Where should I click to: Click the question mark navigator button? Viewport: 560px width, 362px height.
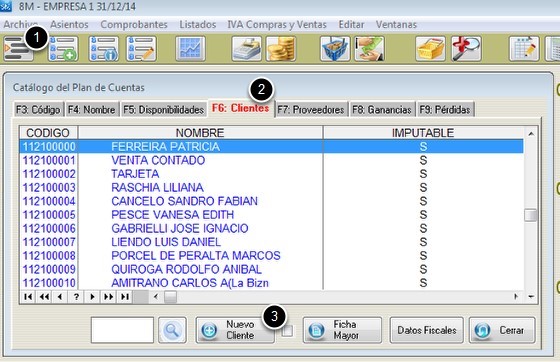click(76, 297)
